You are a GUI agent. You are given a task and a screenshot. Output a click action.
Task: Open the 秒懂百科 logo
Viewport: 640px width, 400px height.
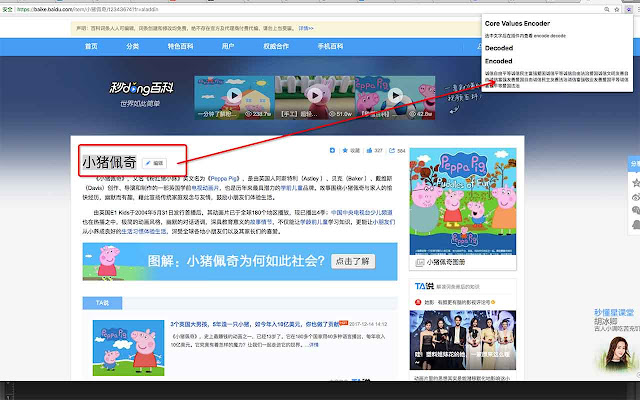(141, 88)
